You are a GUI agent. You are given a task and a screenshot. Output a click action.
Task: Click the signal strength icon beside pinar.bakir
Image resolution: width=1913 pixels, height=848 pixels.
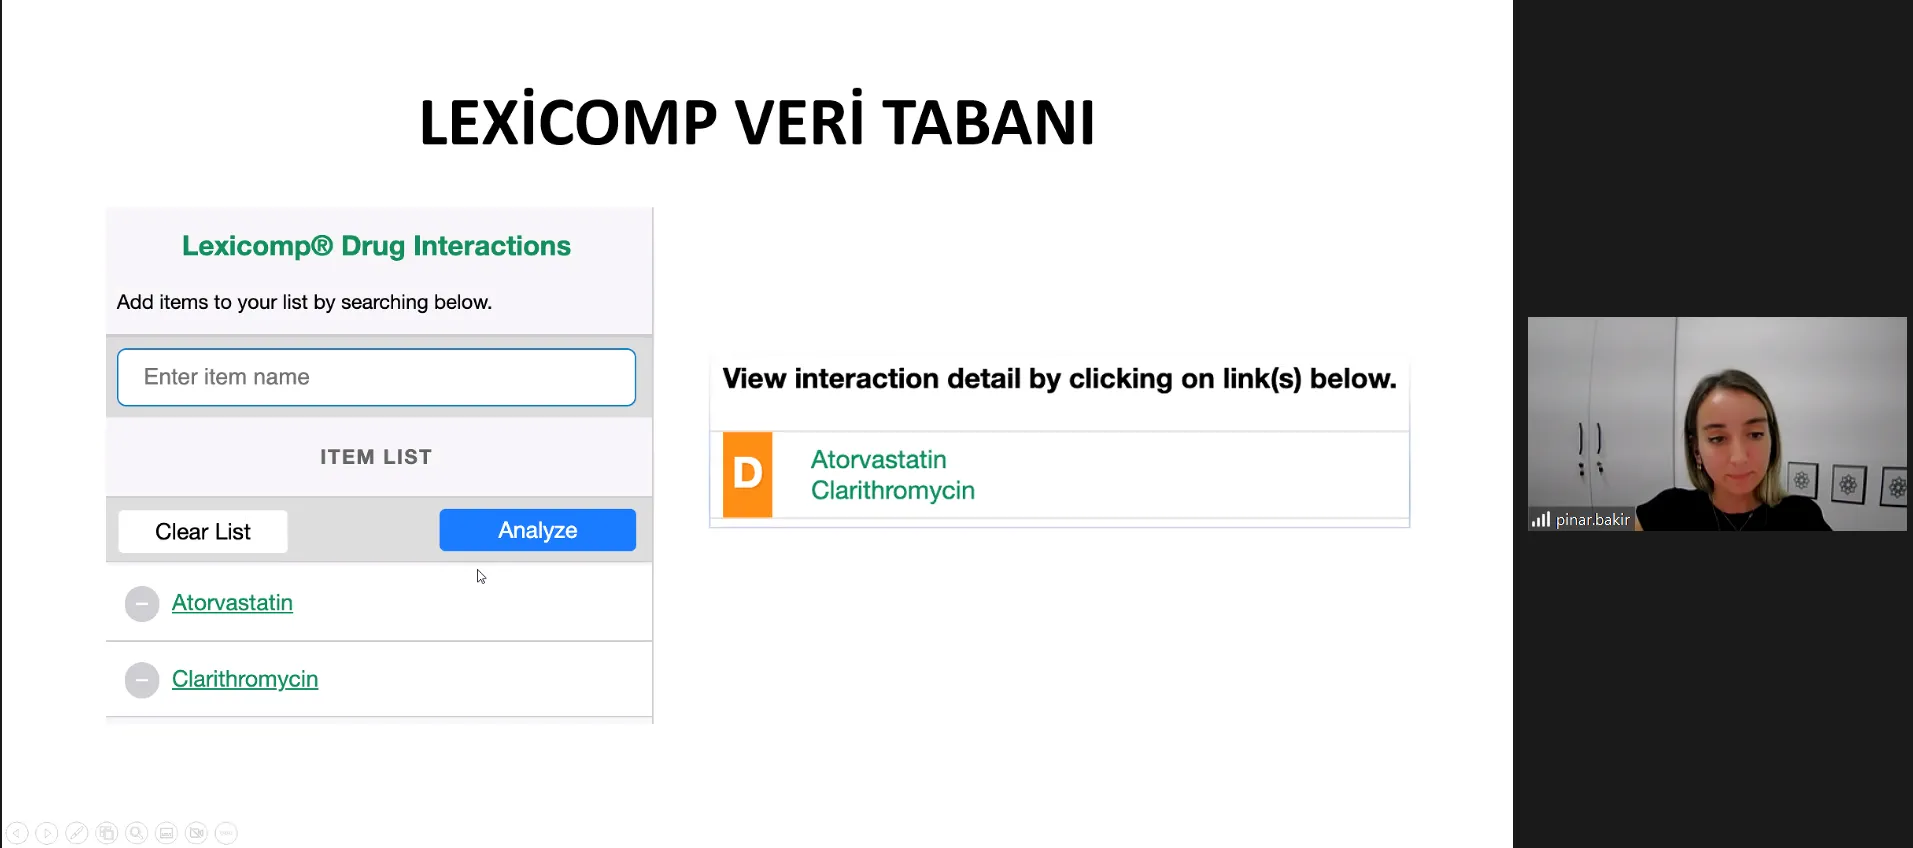1540,519
